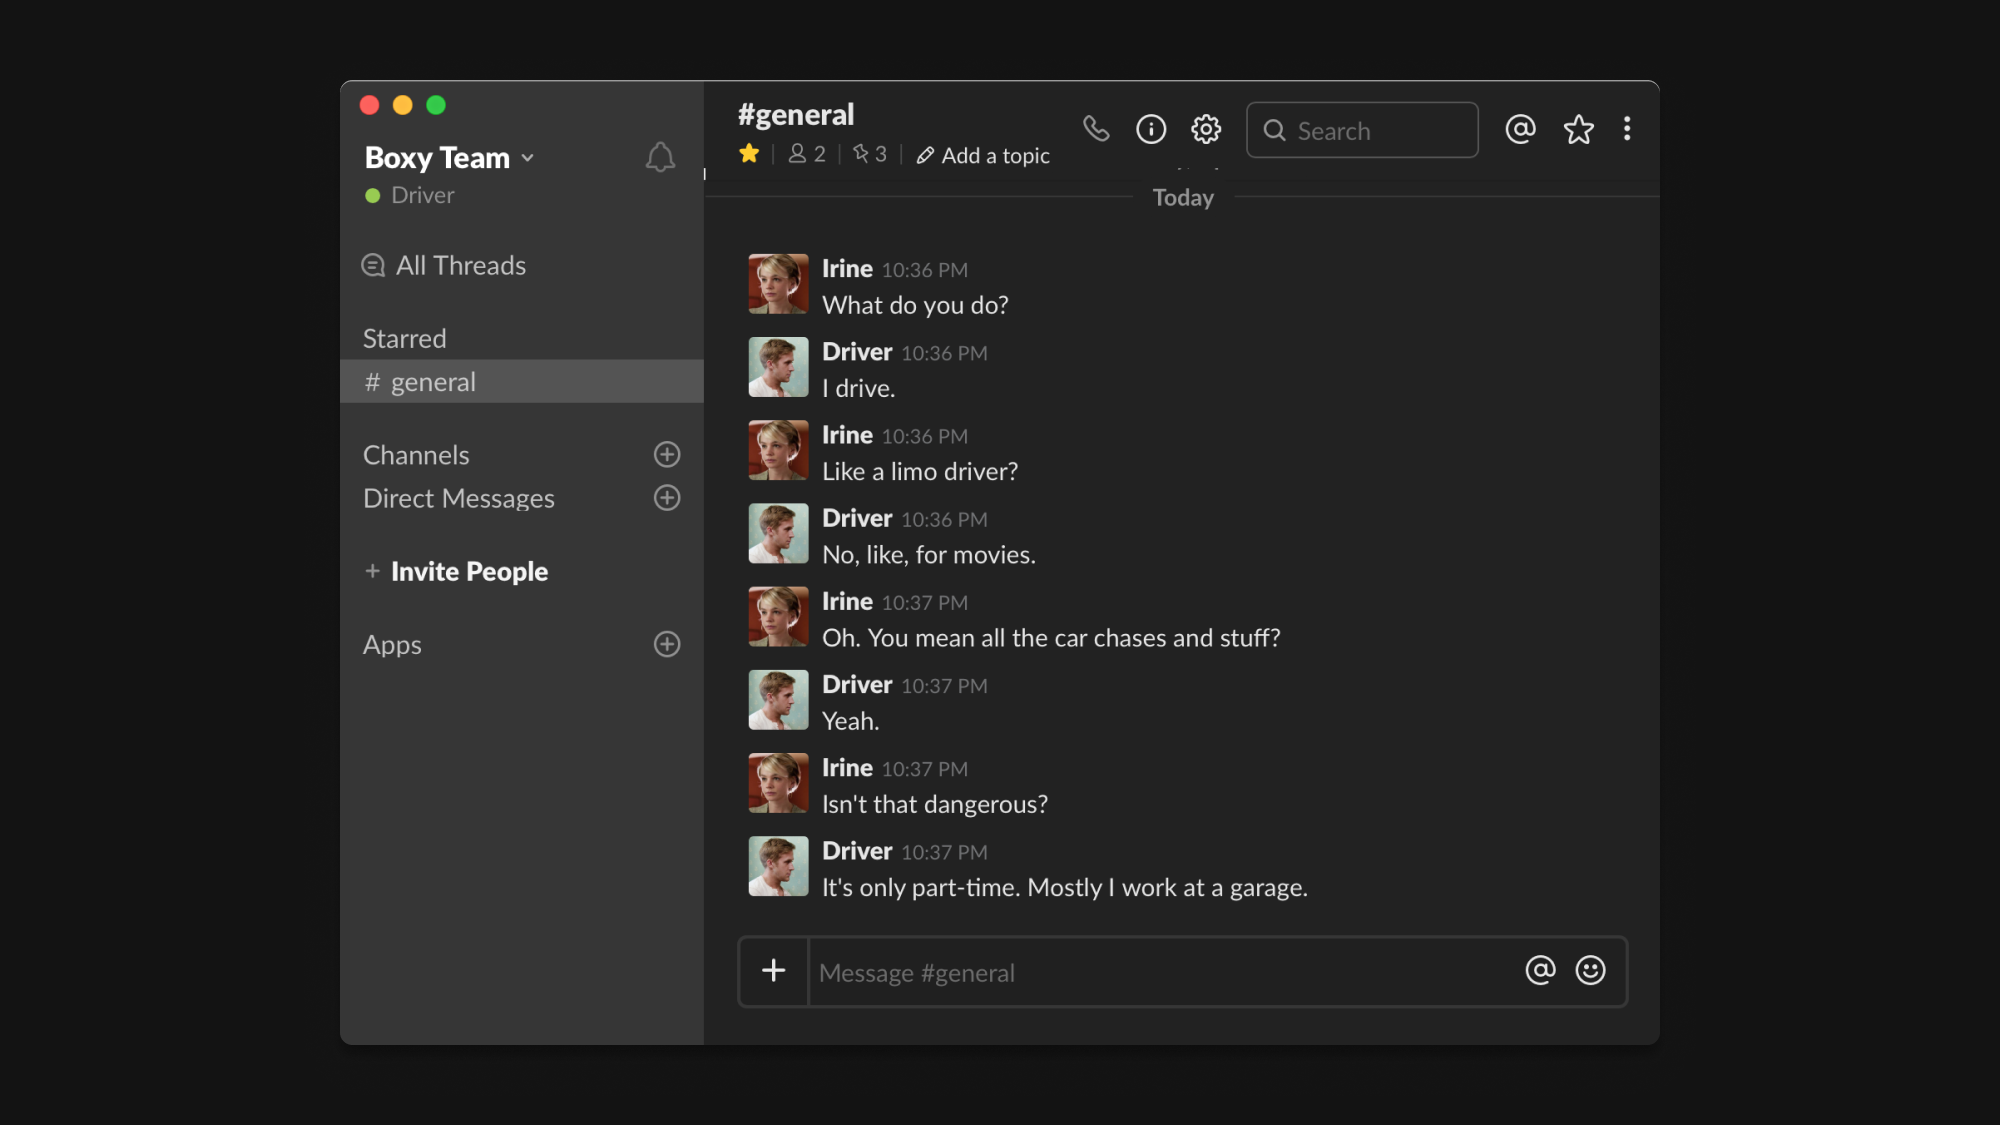Open the Boxy Team workspace dropdown
The height and width of the screenshot is (1125, 2000).
pyautogui.click(x=449, y=158)
